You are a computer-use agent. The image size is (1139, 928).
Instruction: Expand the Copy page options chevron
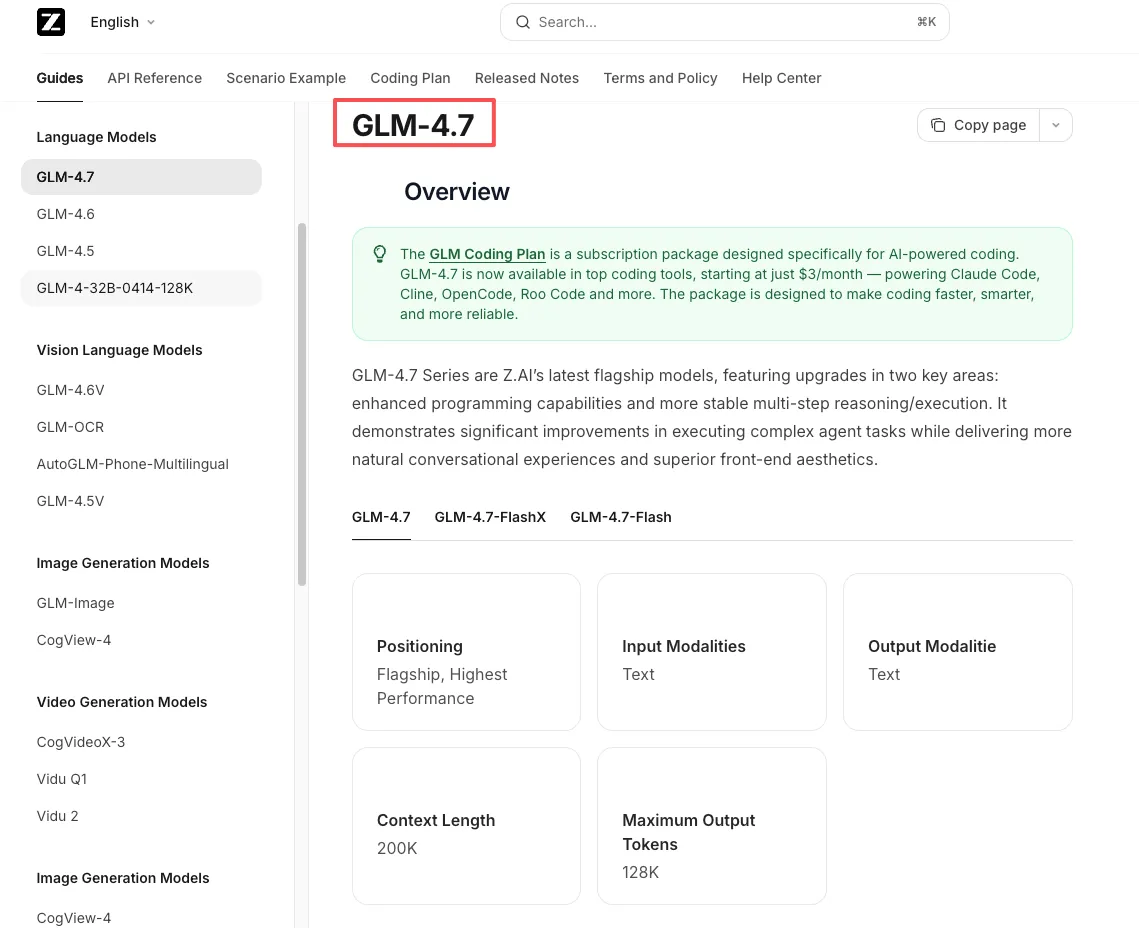[x=1056, y=125]
